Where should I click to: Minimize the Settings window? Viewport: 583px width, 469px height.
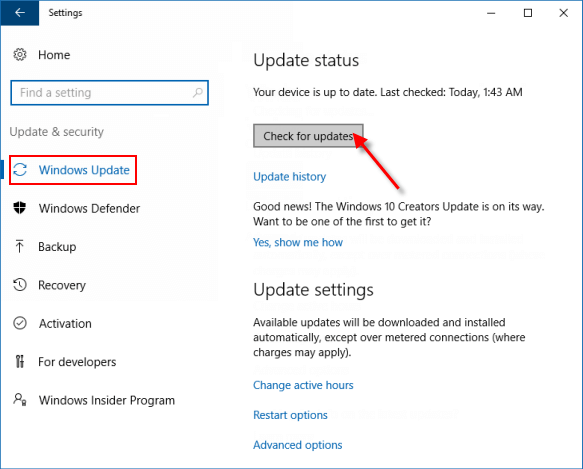[x=491, y=13]
